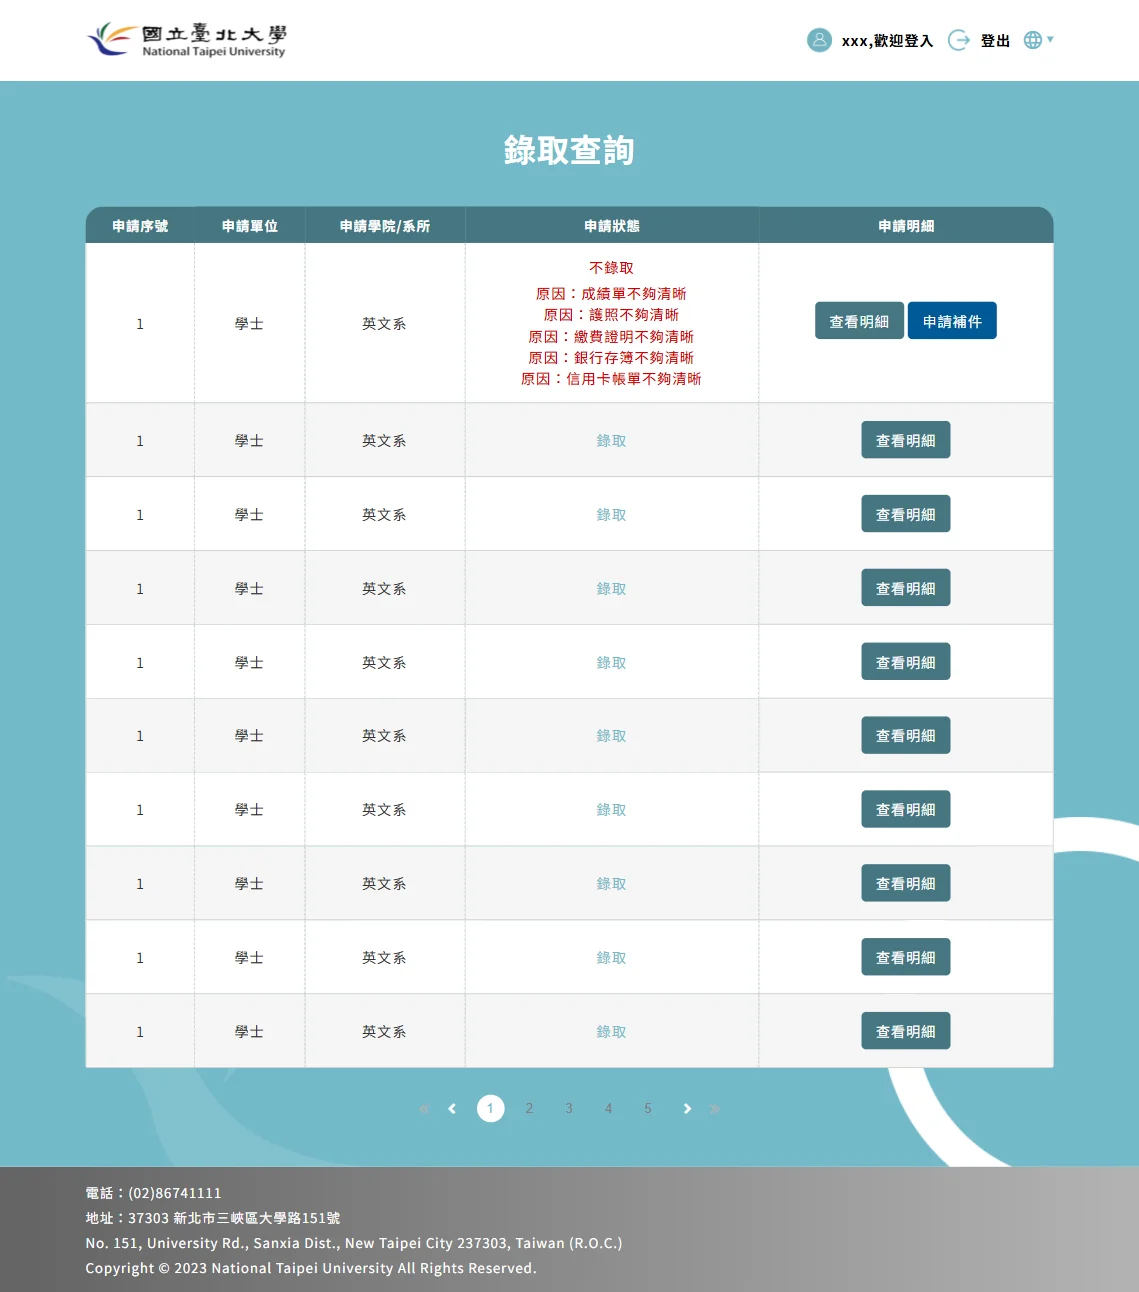Select page 1 in pagination
Screen dimensions: 1139x1292
[490, 1109]
